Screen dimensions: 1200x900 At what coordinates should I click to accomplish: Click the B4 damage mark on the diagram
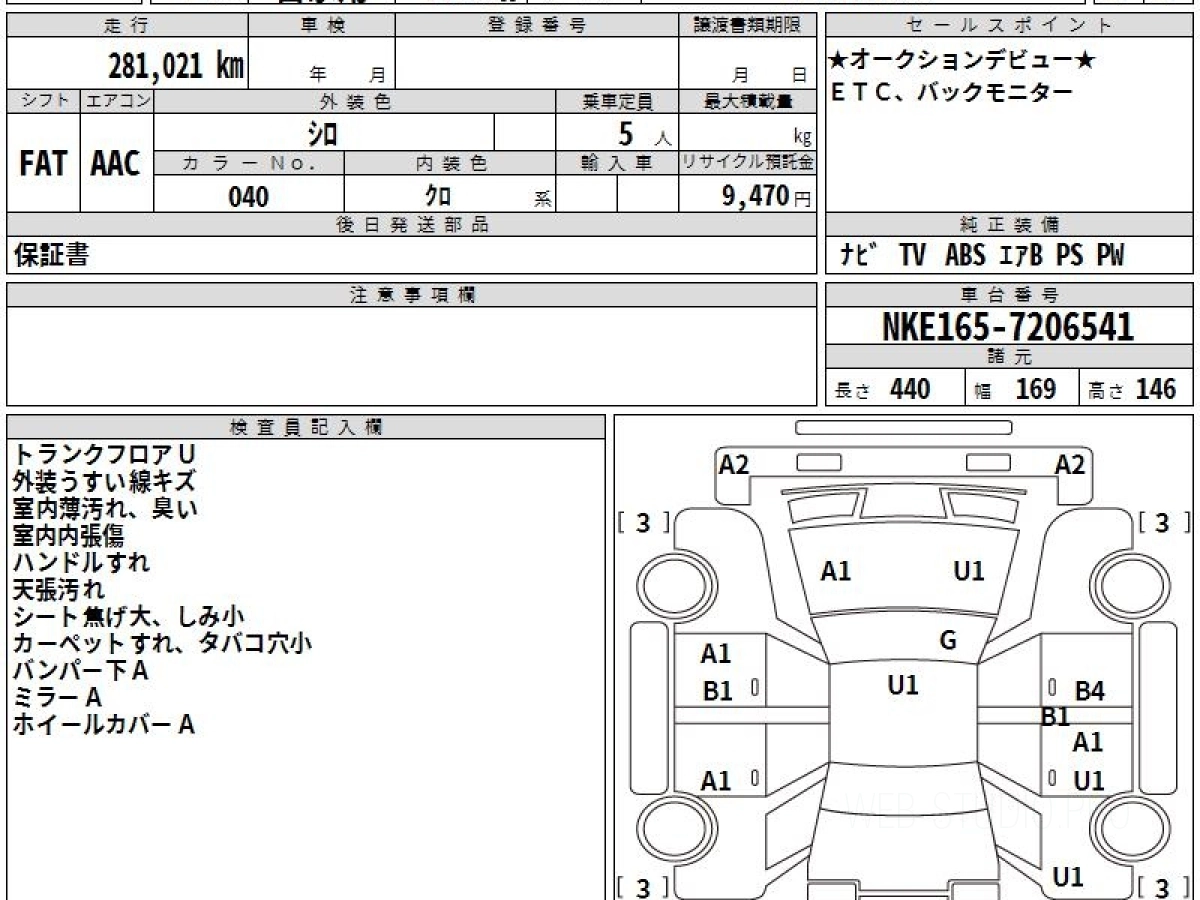1090,691
